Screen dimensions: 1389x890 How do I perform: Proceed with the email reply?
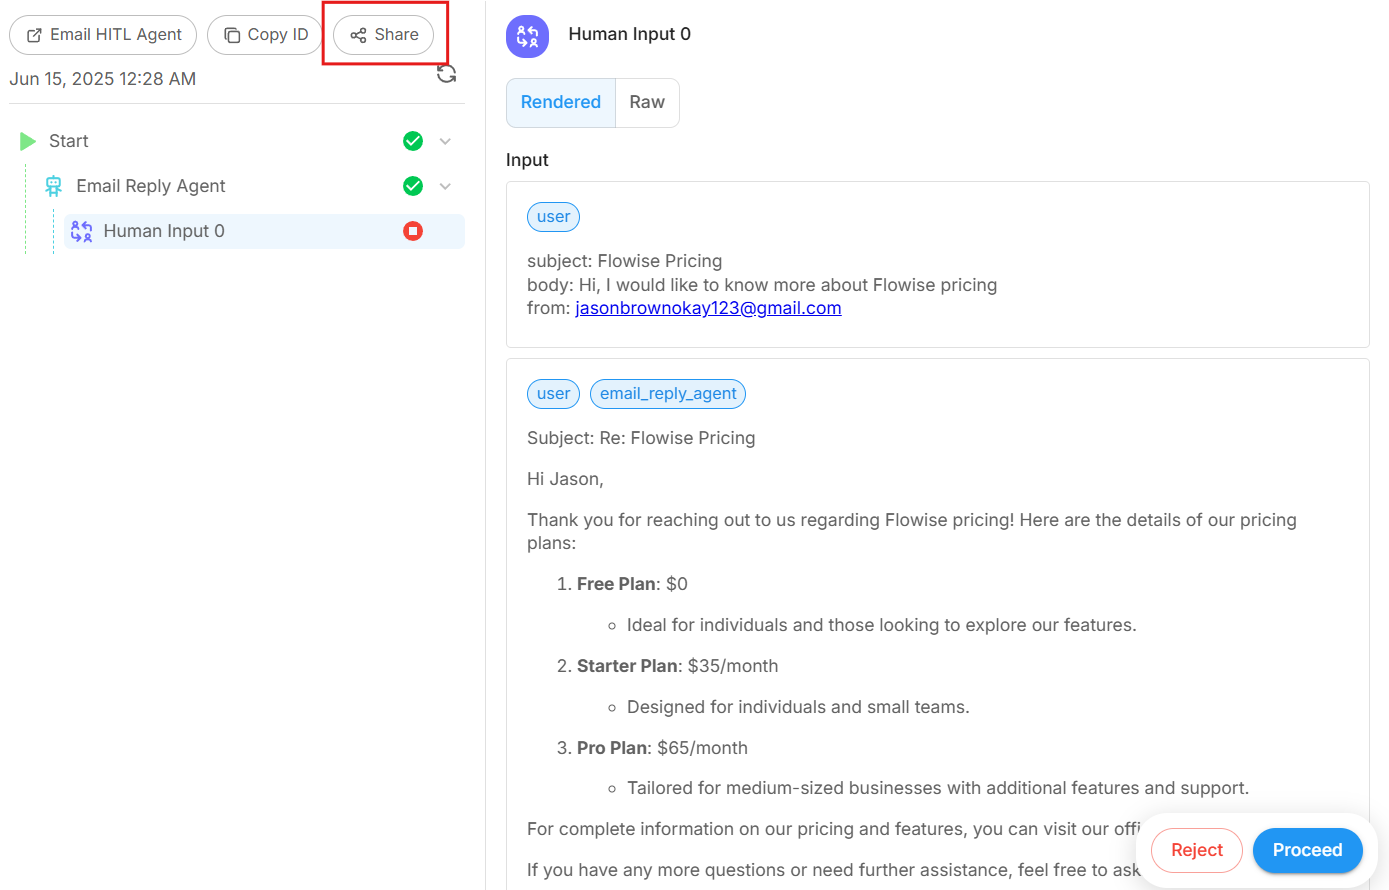[x=1307, y=850]
